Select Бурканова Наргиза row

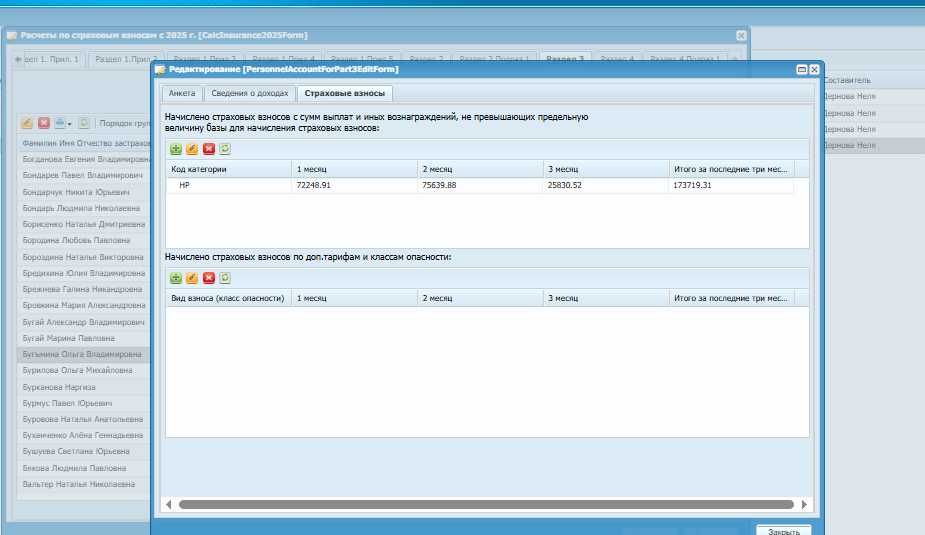(x=84, y=387)
